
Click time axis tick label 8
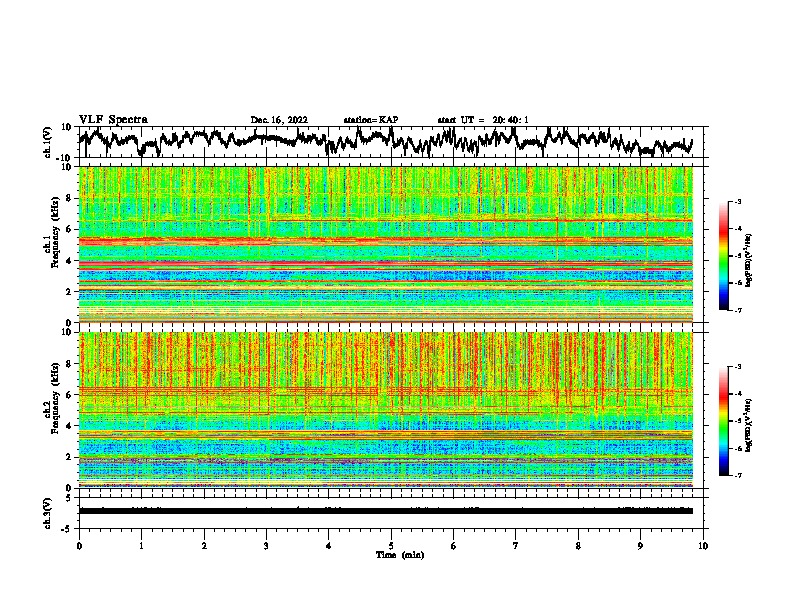pos(578,546)
